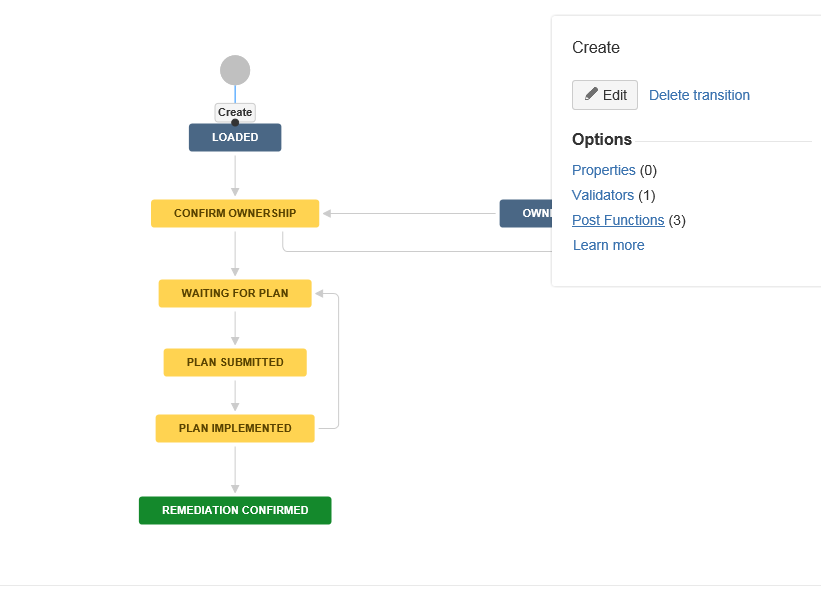Open the Post Functions link

pyautogui.click(x=618, y=220)
